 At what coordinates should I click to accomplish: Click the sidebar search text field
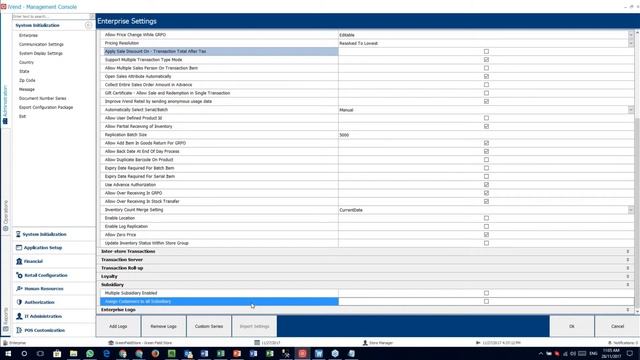[51, 16]
